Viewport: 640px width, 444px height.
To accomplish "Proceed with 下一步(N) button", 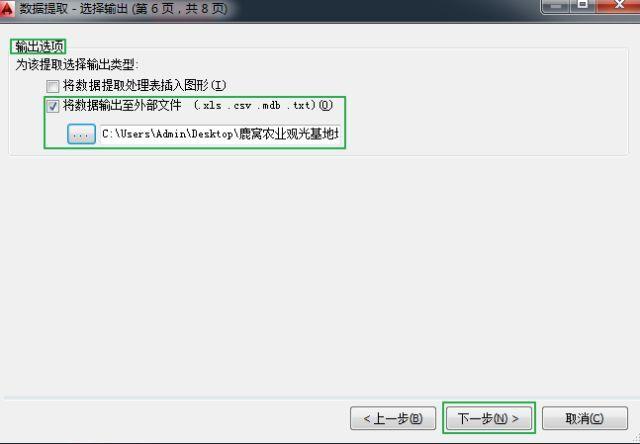I will pos(489,418).
